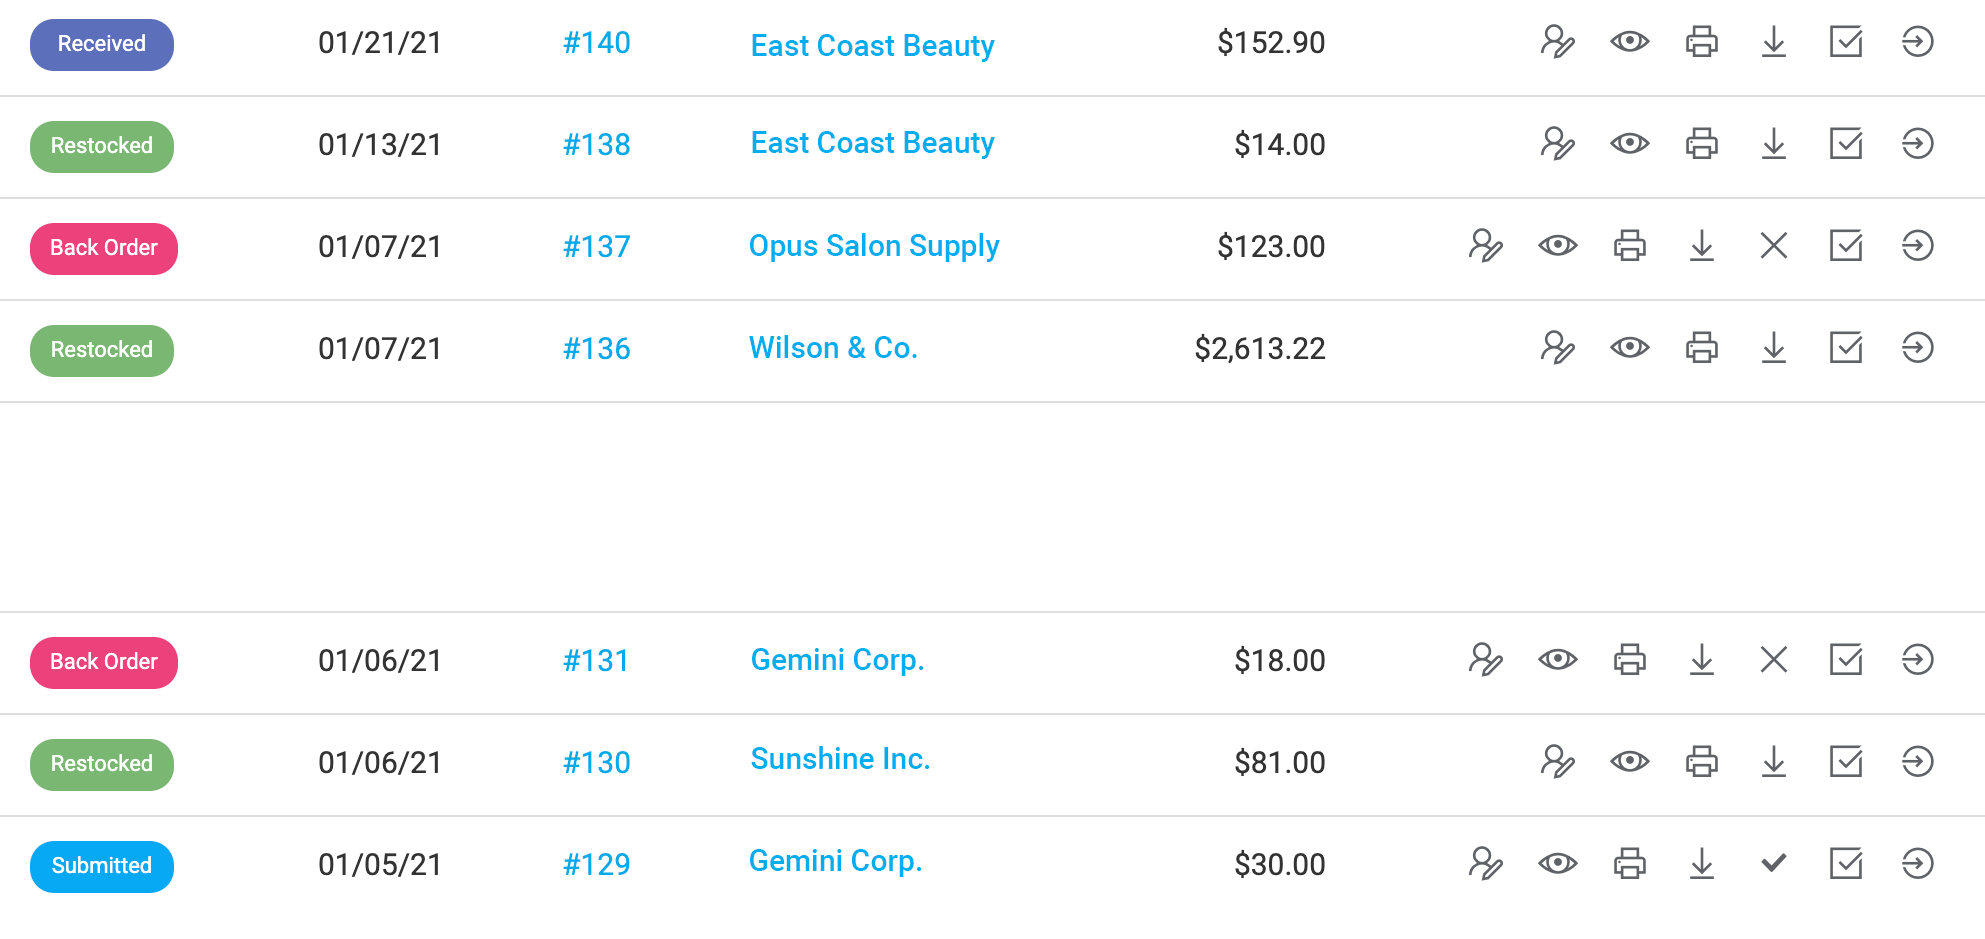The image size is (1985, 939).
Task: Click the Back Order status badge for #137
Action: (103, 248)
